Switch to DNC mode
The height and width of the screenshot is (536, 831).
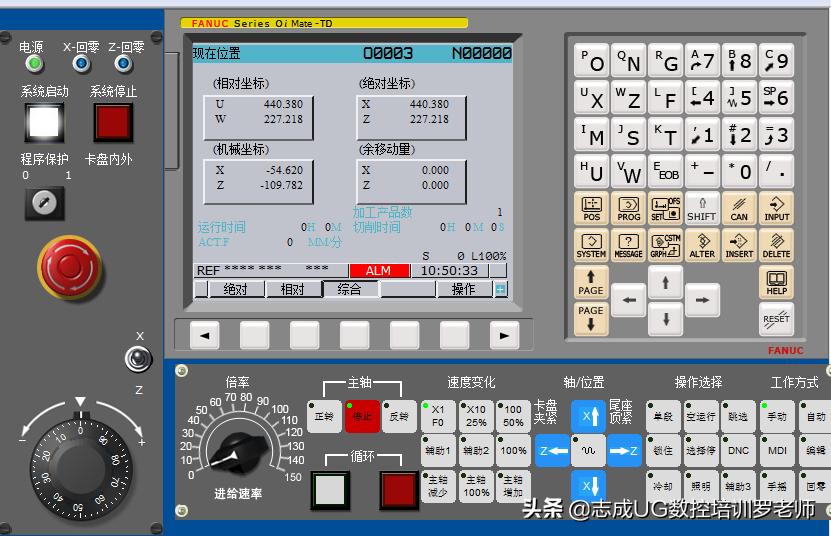738,451
